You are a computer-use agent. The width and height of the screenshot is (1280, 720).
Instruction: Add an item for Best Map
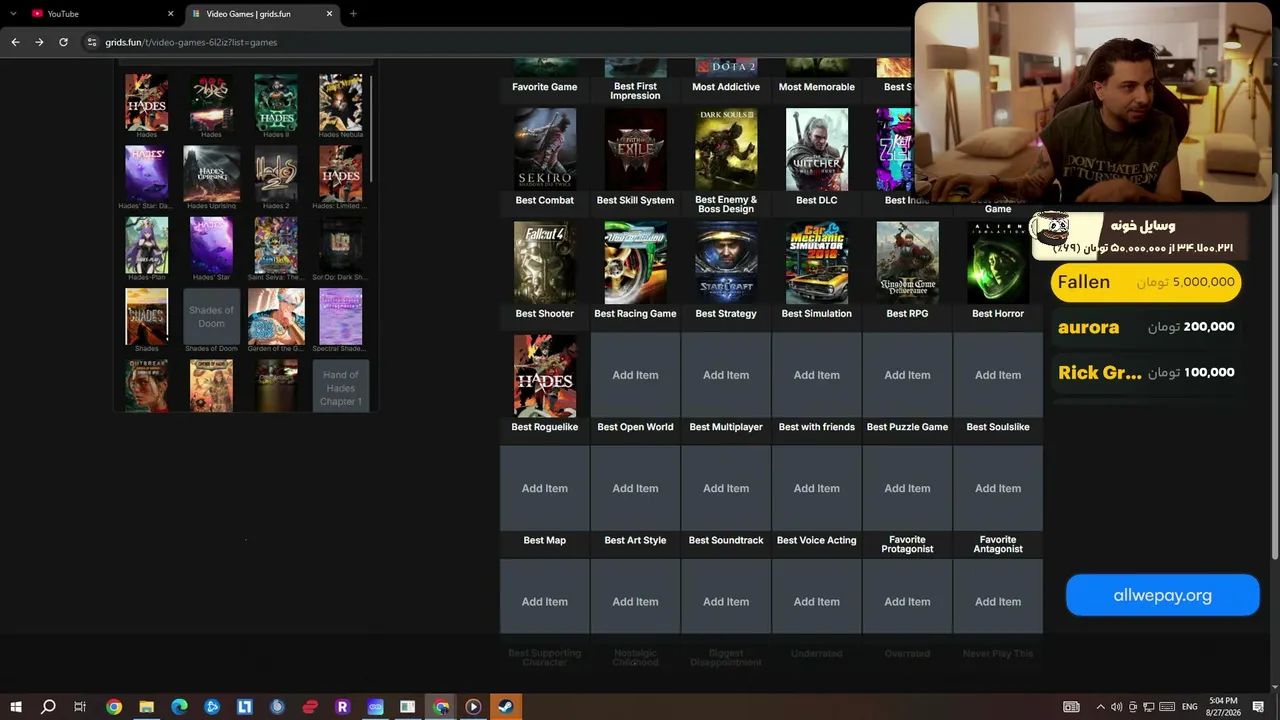click(x=545, y=488)
